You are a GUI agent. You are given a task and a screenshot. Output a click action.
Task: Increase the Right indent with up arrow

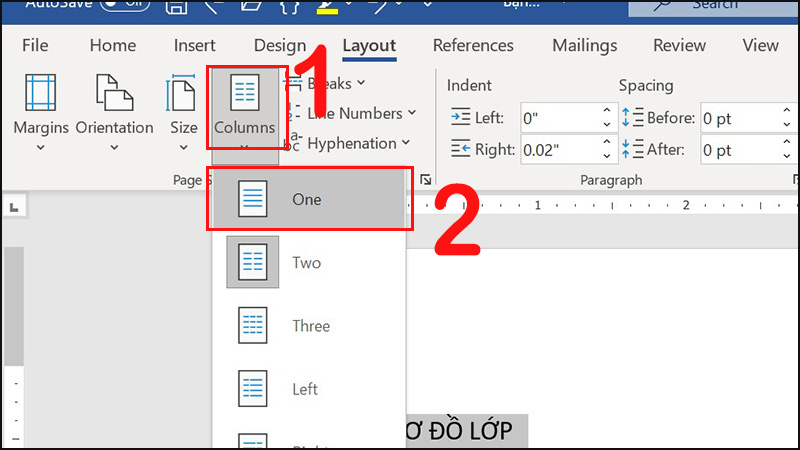pos(606,144)
